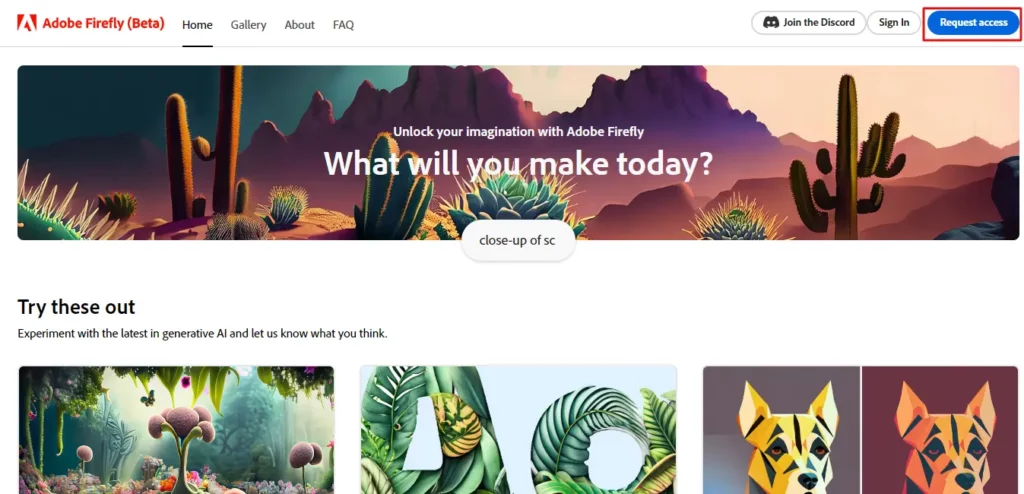Open the Adobe Firefly (Beta) title link
The height and width of the screenshot is (494, 1024).
[103, 24]
